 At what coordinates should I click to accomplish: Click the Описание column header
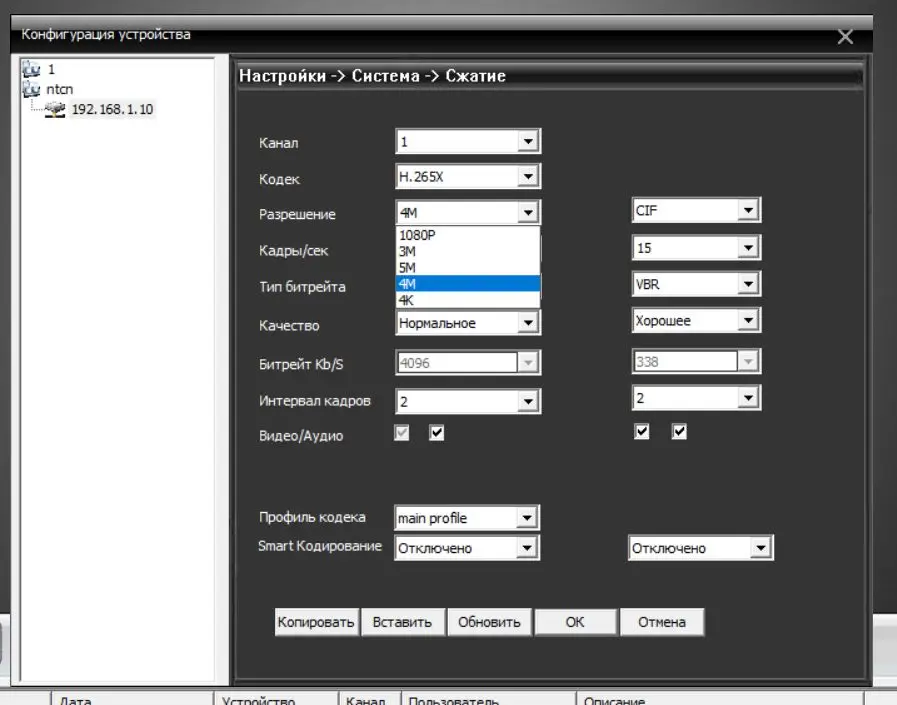pos(720,699)
